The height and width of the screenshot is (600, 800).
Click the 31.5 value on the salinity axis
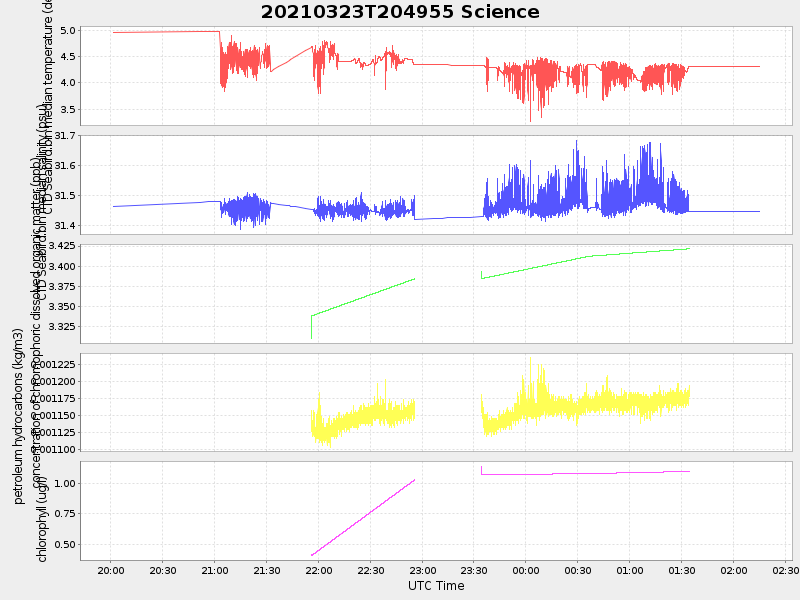click(65, 196)
